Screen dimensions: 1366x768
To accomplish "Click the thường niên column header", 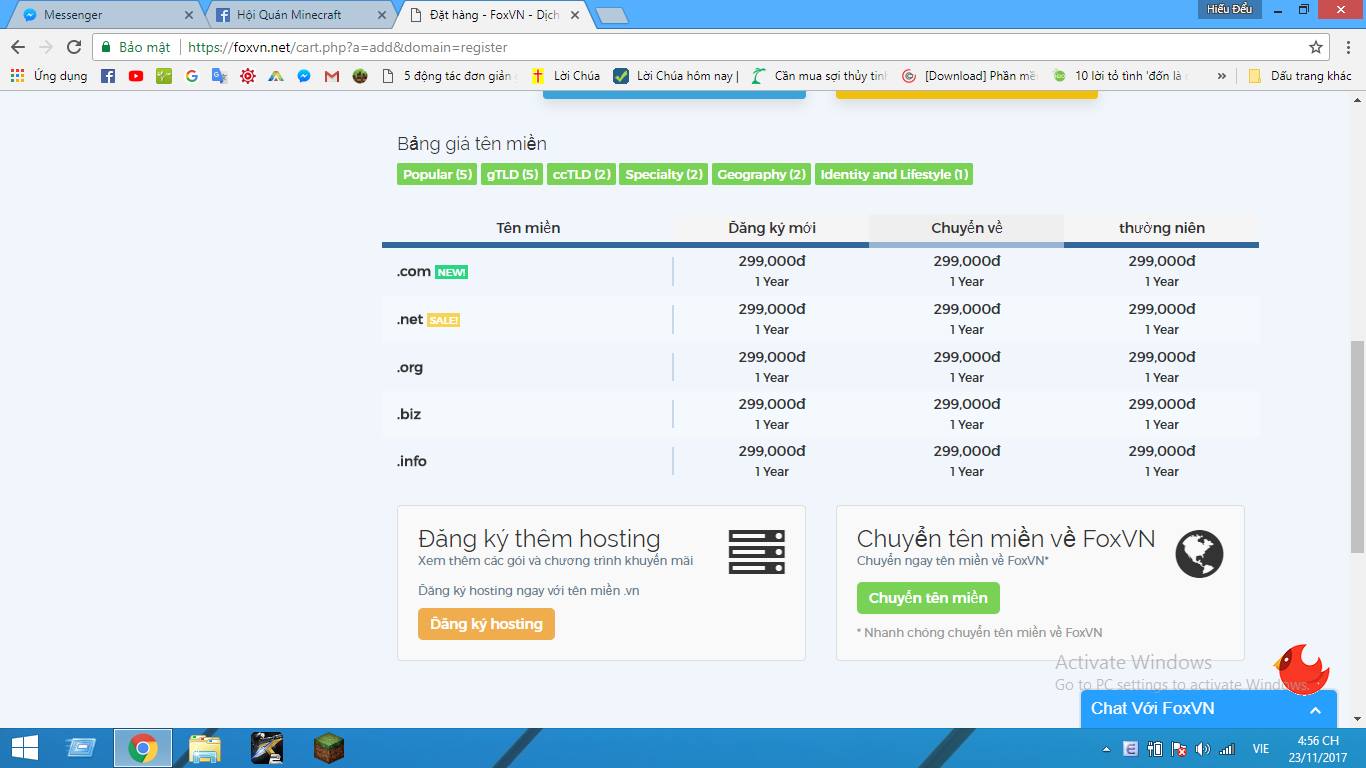I will pos(1162,228).
